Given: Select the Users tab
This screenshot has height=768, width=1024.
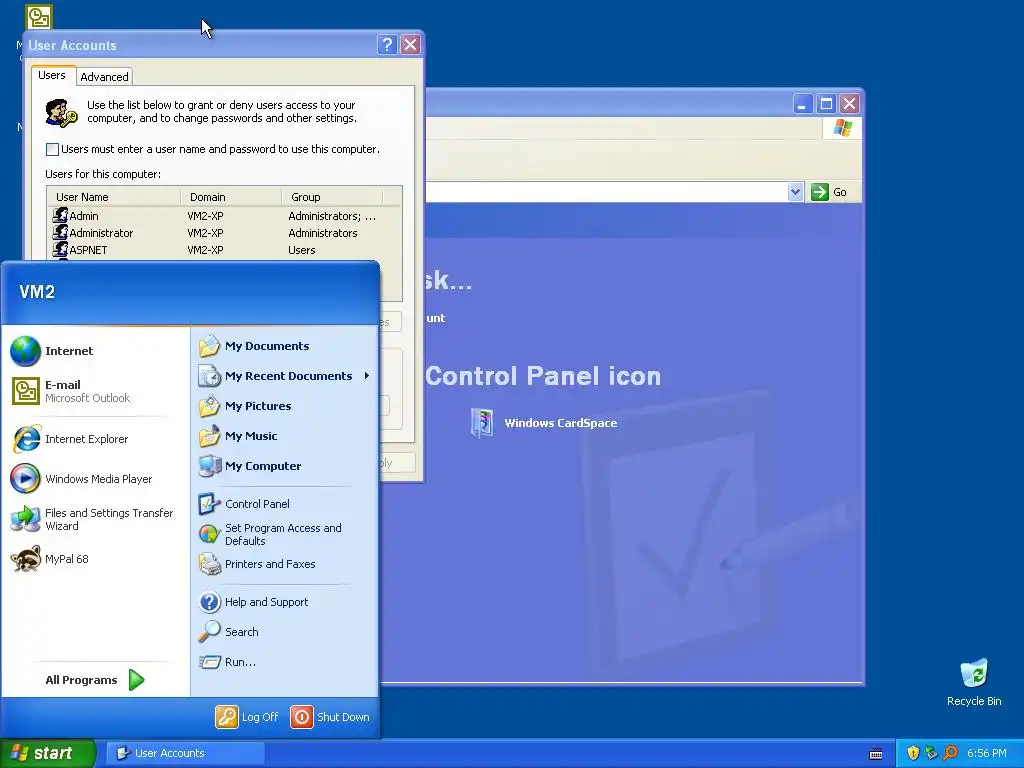Looking at the screenshot, I should [52, 75].
